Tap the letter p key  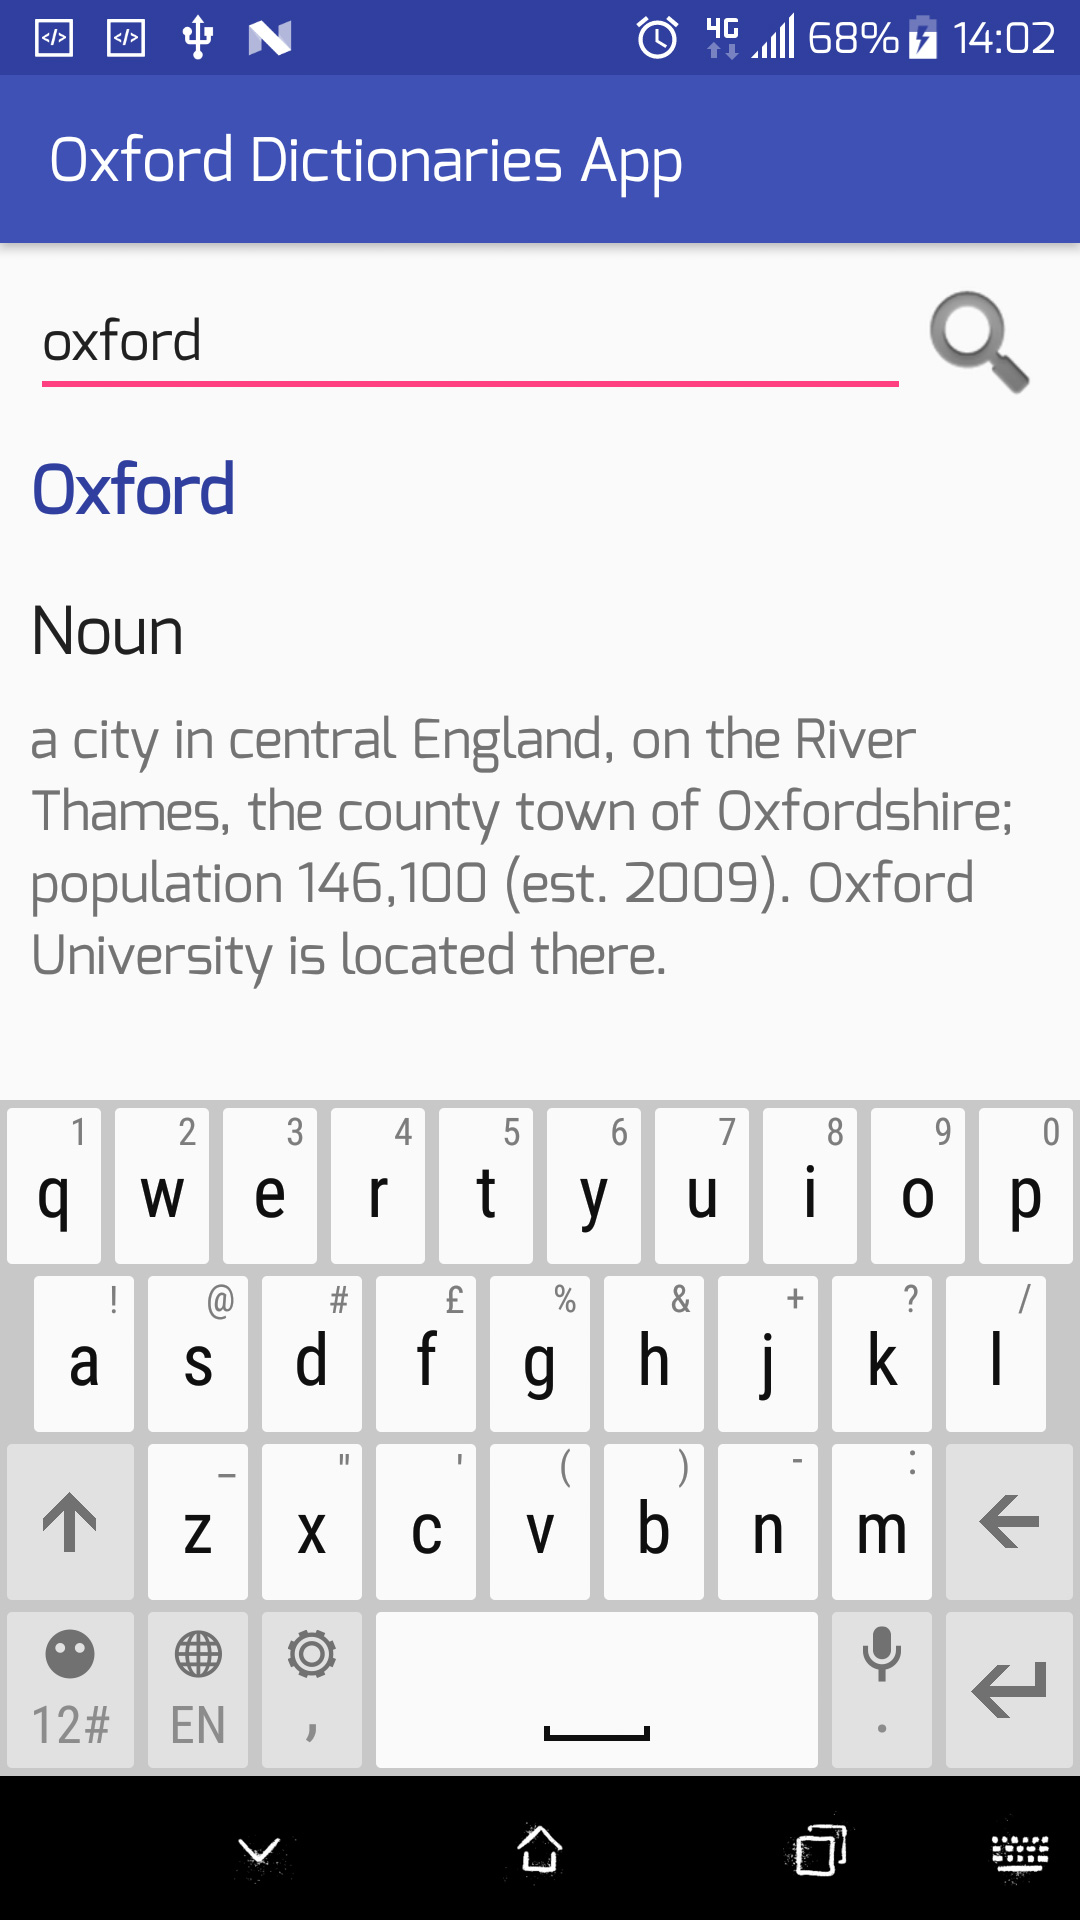1026,1185
